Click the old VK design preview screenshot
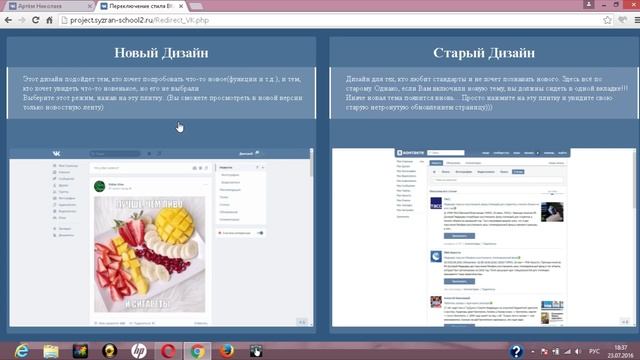The image size is (640, 360). point(484,237)
